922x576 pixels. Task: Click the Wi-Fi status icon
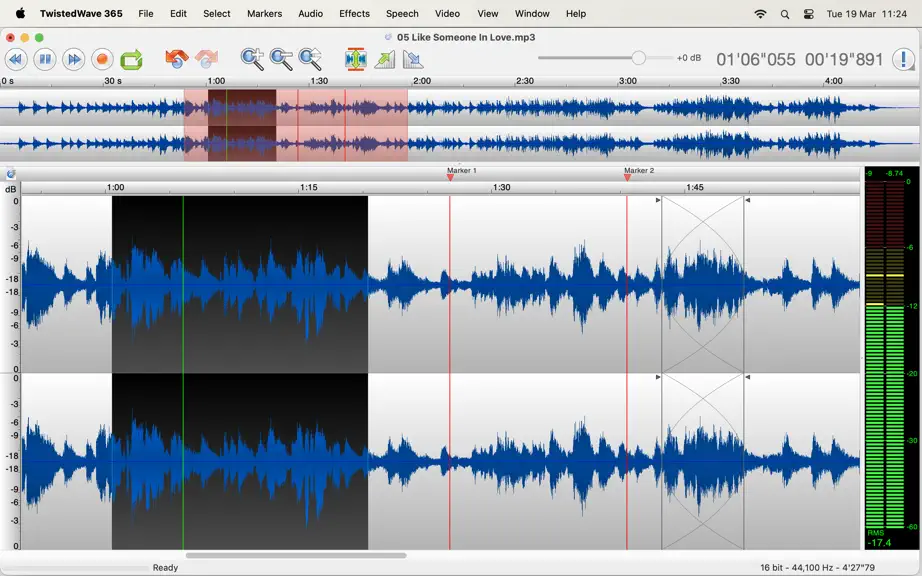point(760,14)
